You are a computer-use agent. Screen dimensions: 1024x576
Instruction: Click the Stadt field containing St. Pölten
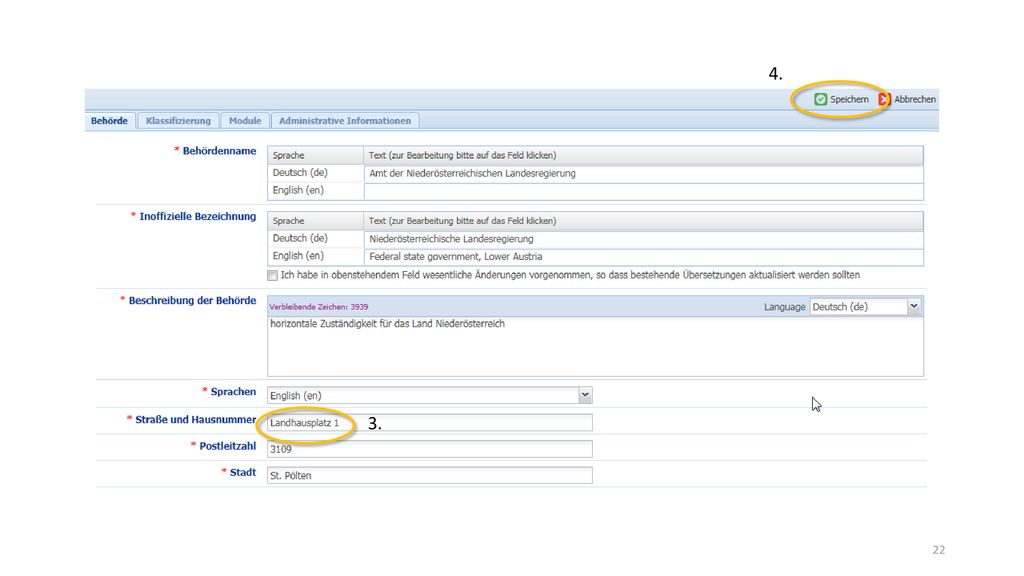tap(430, 475)
